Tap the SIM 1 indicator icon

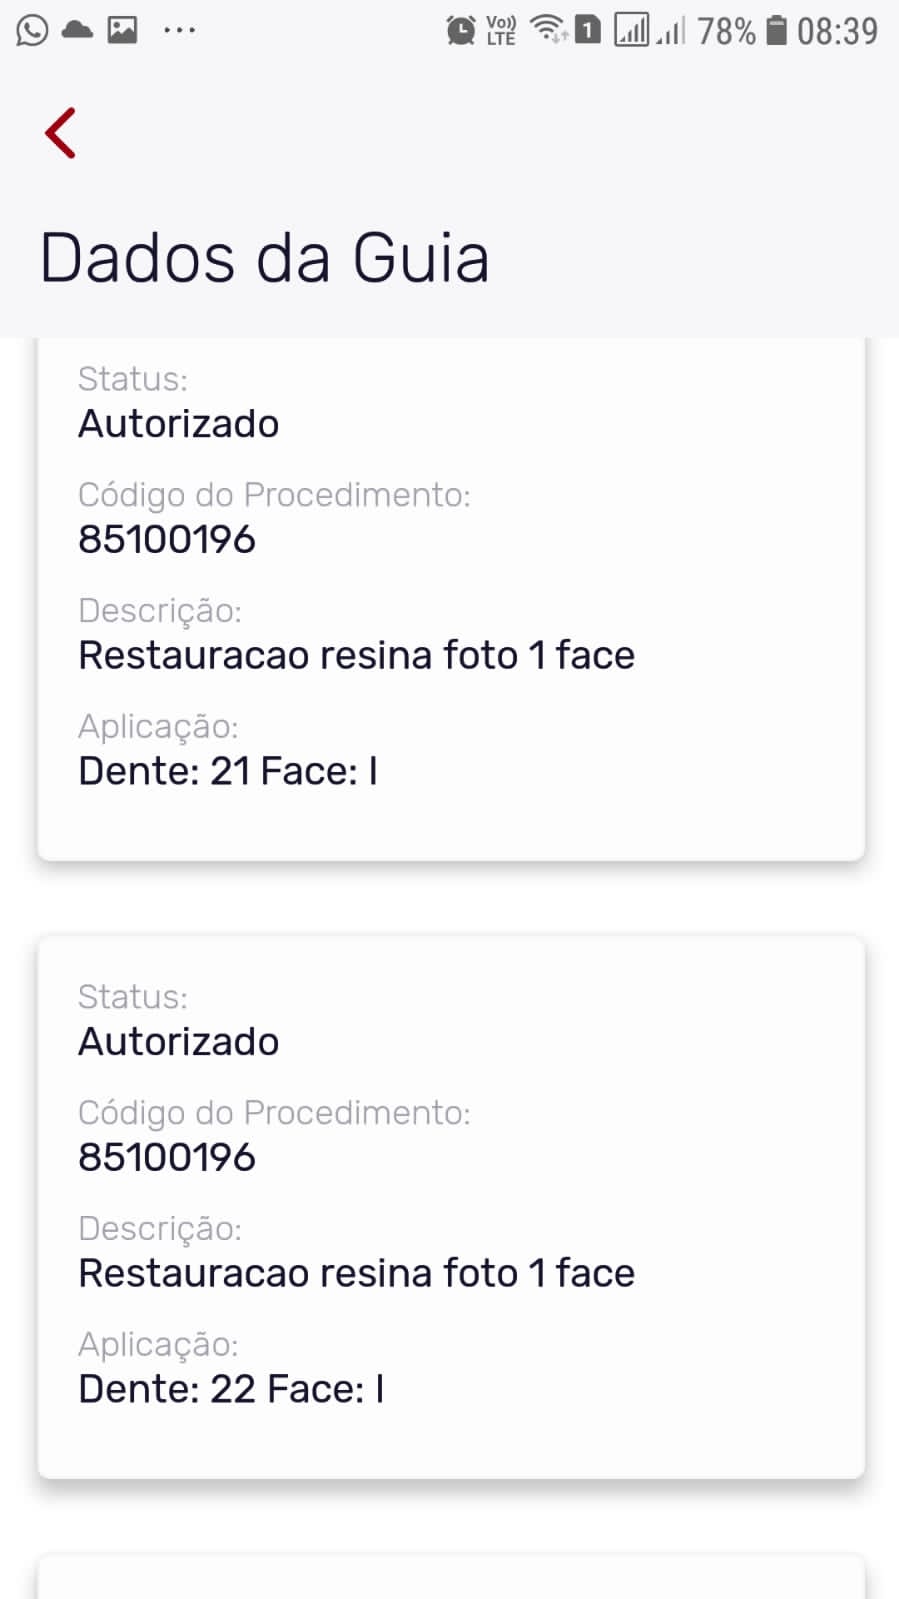(588, 30)
